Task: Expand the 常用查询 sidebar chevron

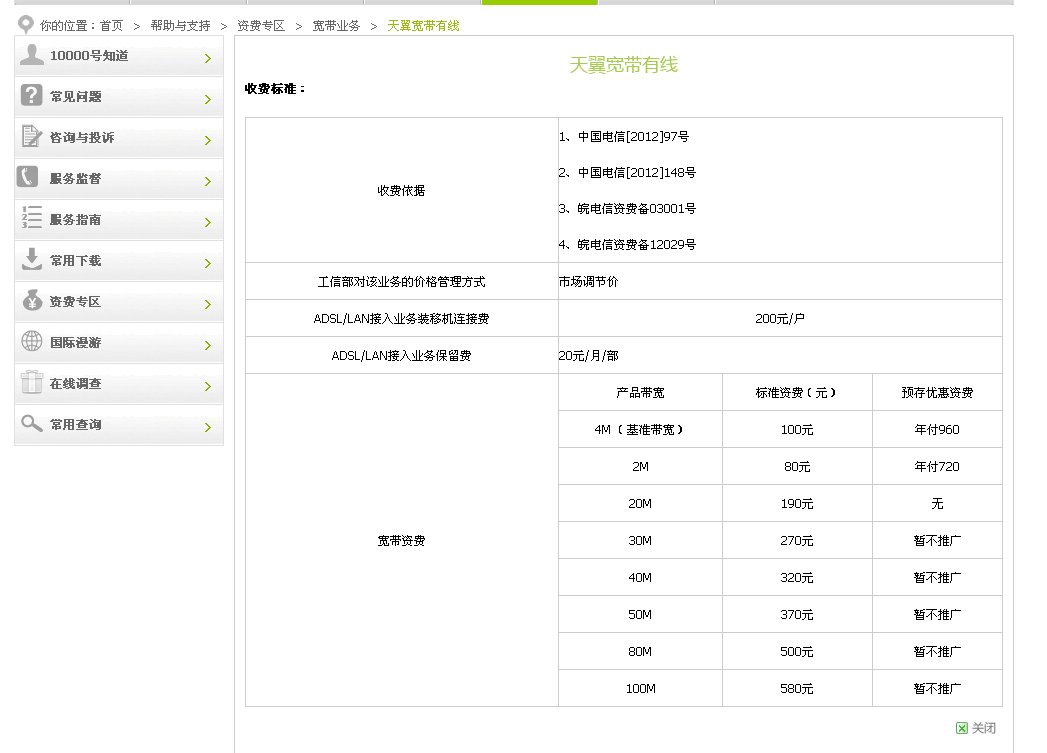Action: (210, 424)
